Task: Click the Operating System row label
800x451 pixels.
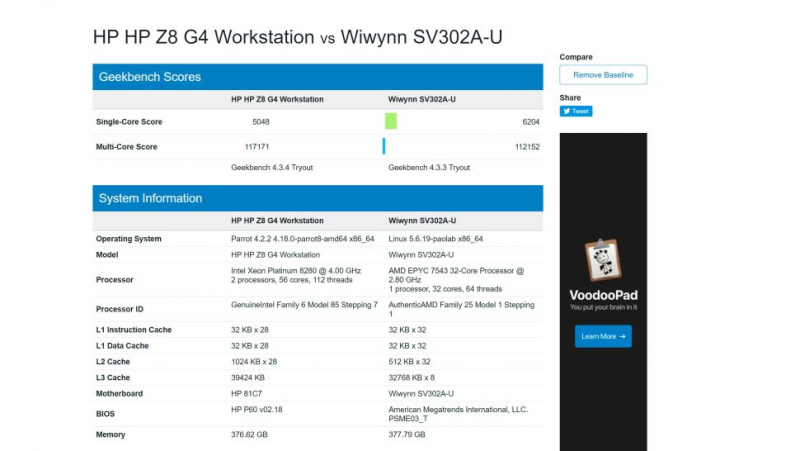Action: (x=129, y=239)
